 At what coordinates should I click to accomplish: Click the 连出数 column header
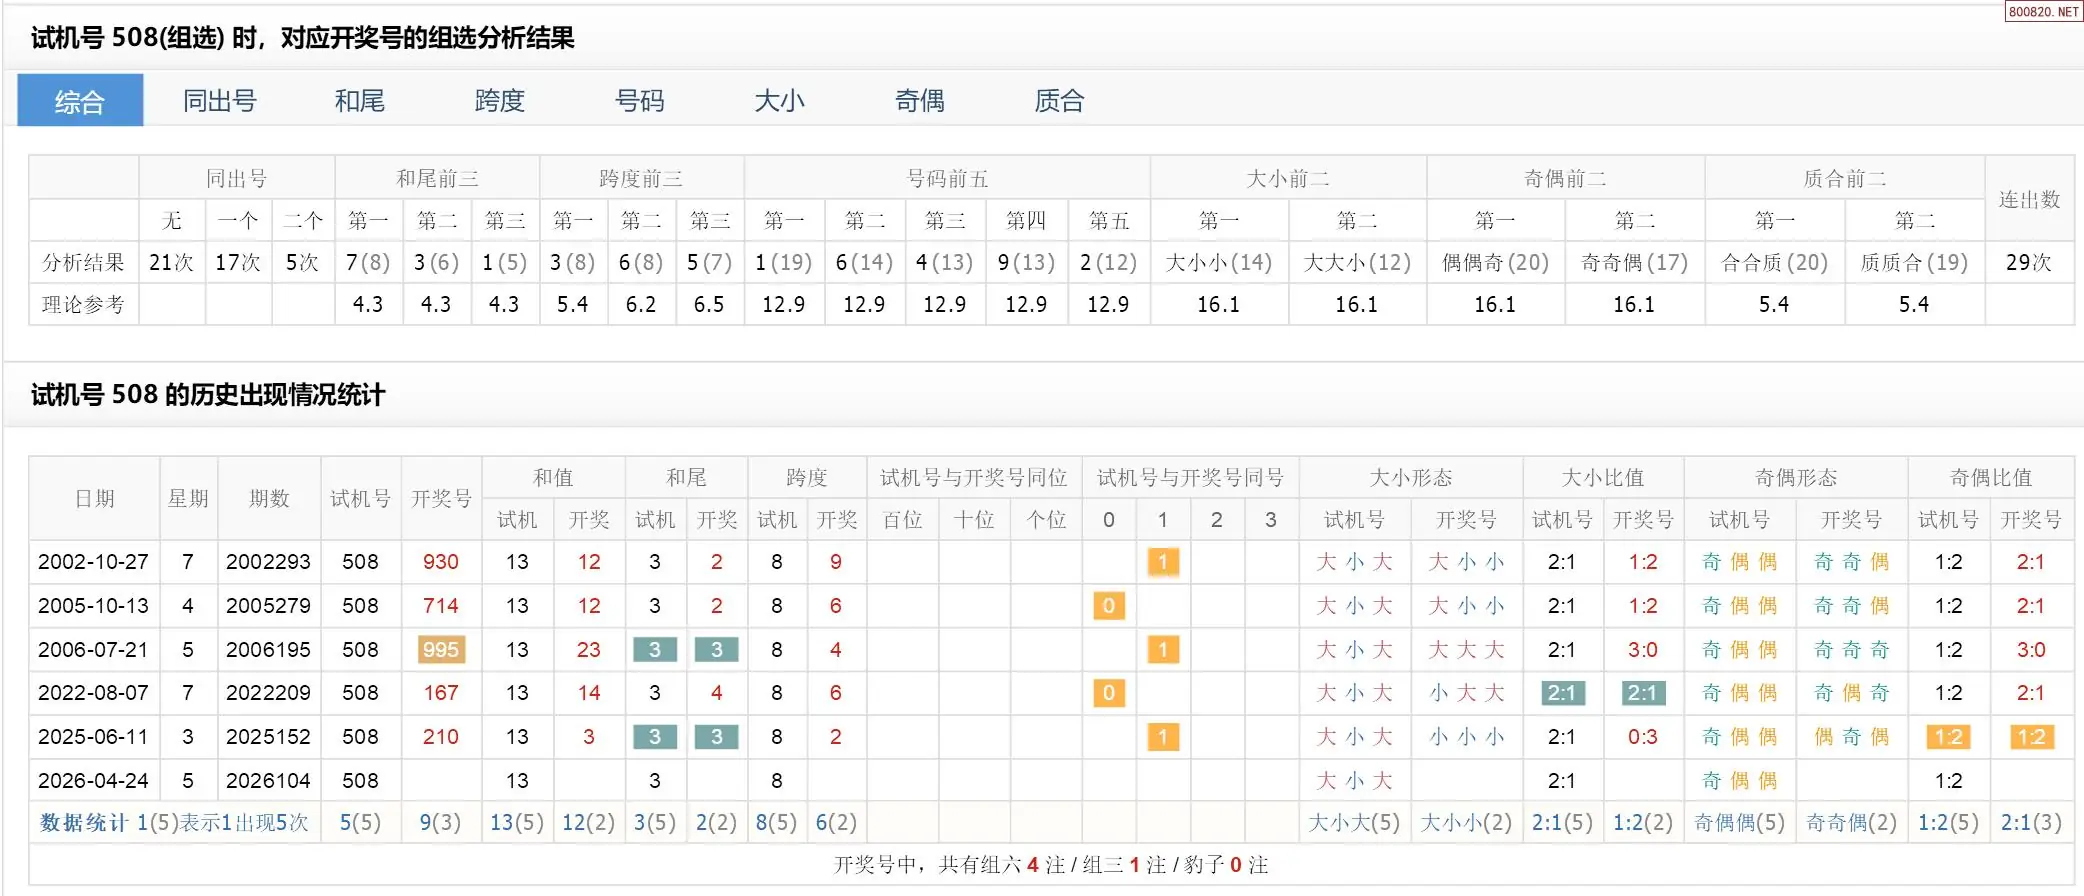2029,199
